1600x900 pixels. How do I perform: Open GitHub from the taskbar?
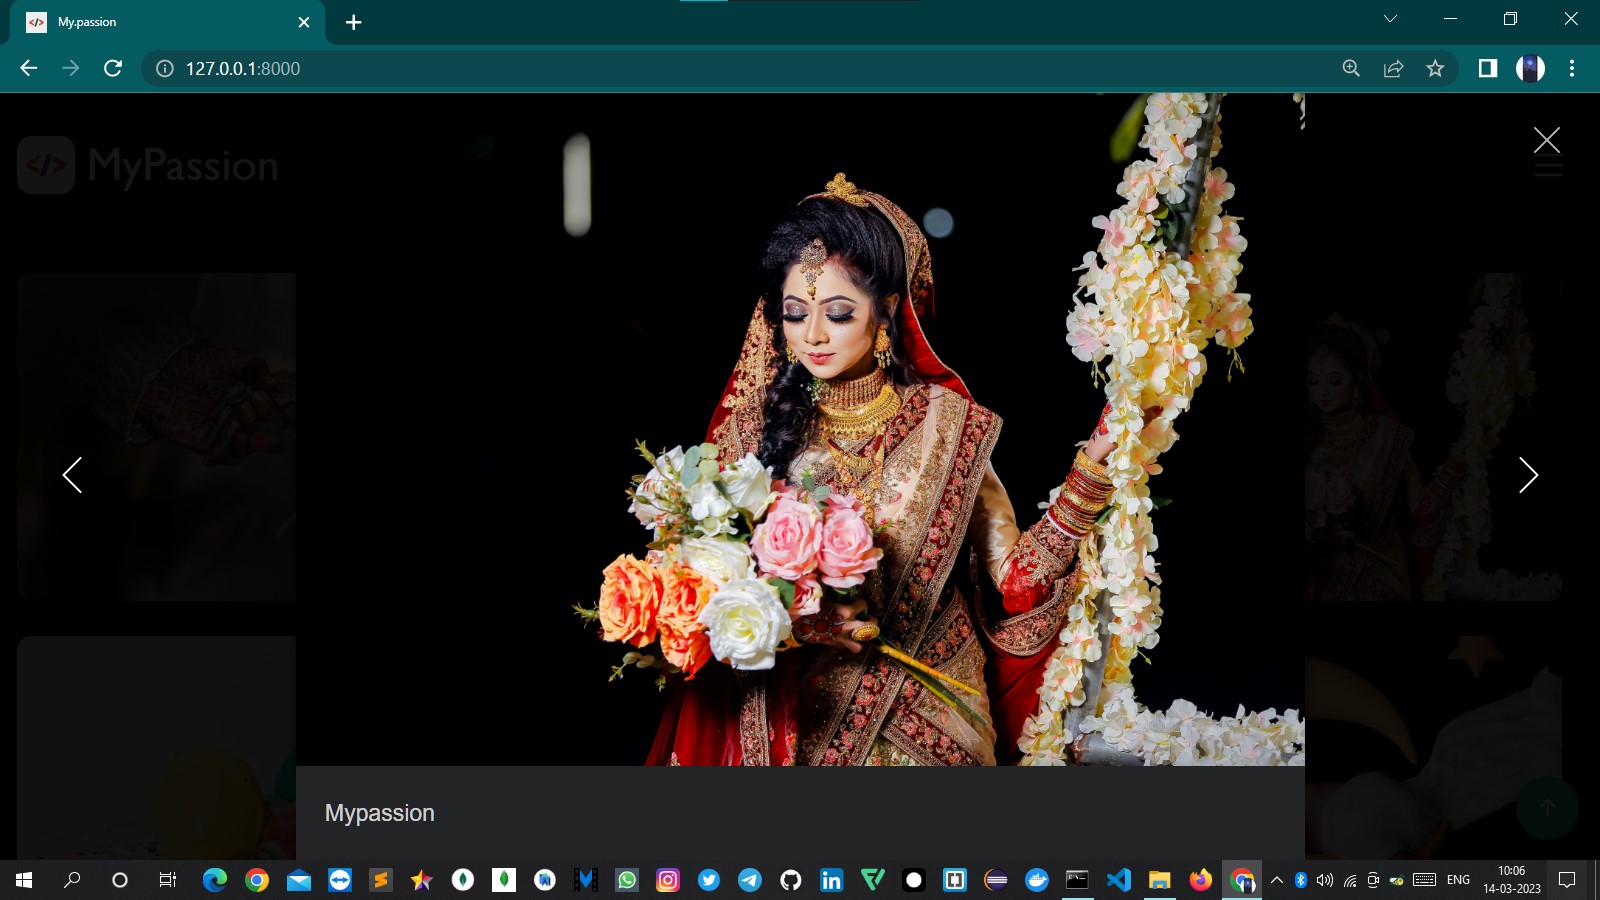point(791,880)
